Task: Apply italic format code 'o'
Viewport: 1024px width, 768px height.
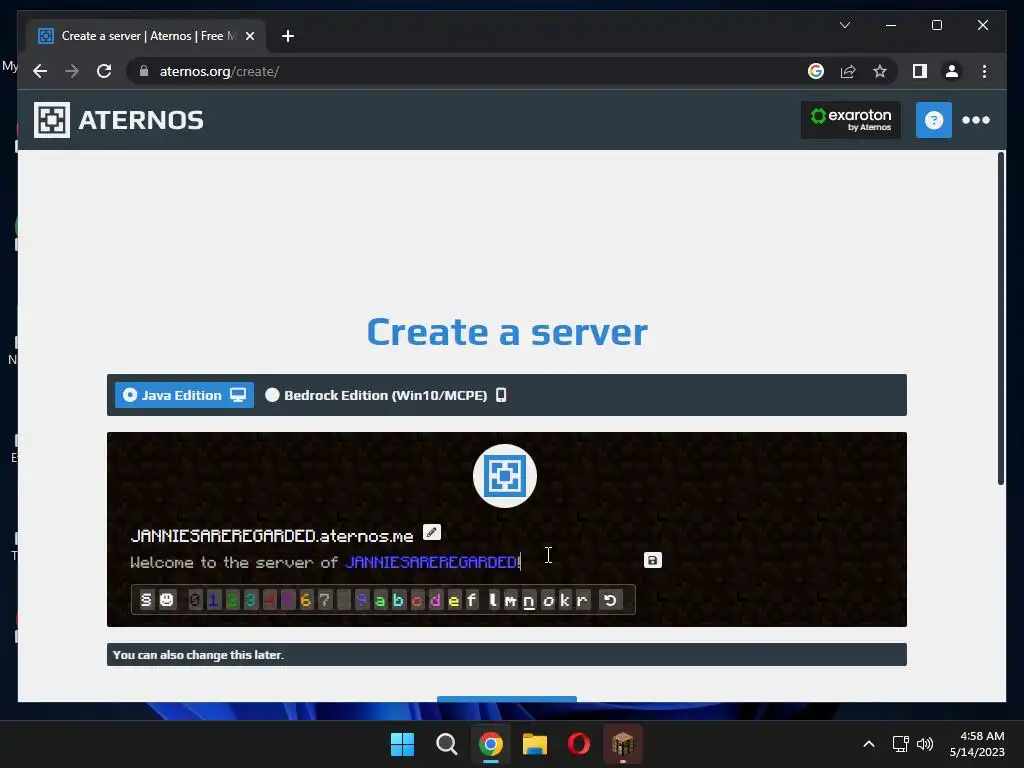Action: pyautogui.click(x=547, y=600)
